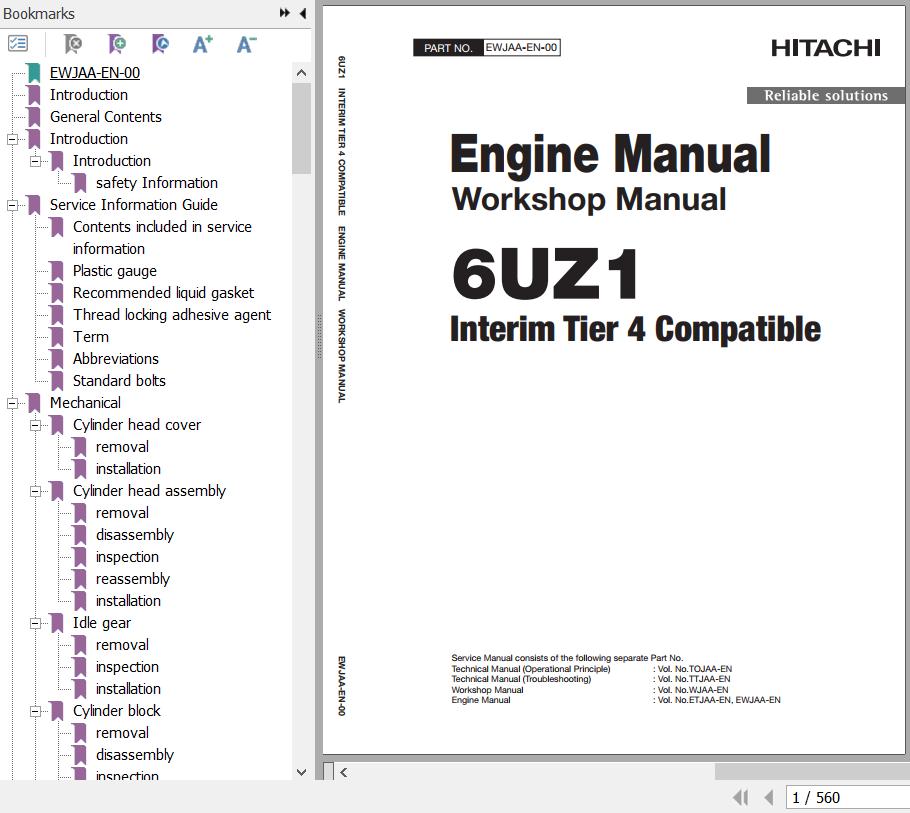Screen dimensions: 910x813
Task: Decrease bookmark text size with A-
Action: (246, 44)
